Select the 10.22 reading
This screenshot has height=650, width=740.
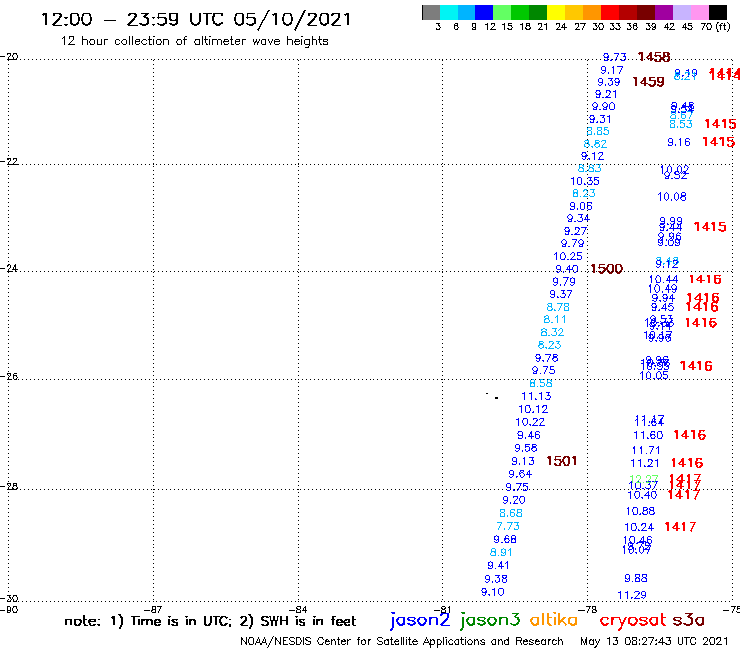[530, 422]
